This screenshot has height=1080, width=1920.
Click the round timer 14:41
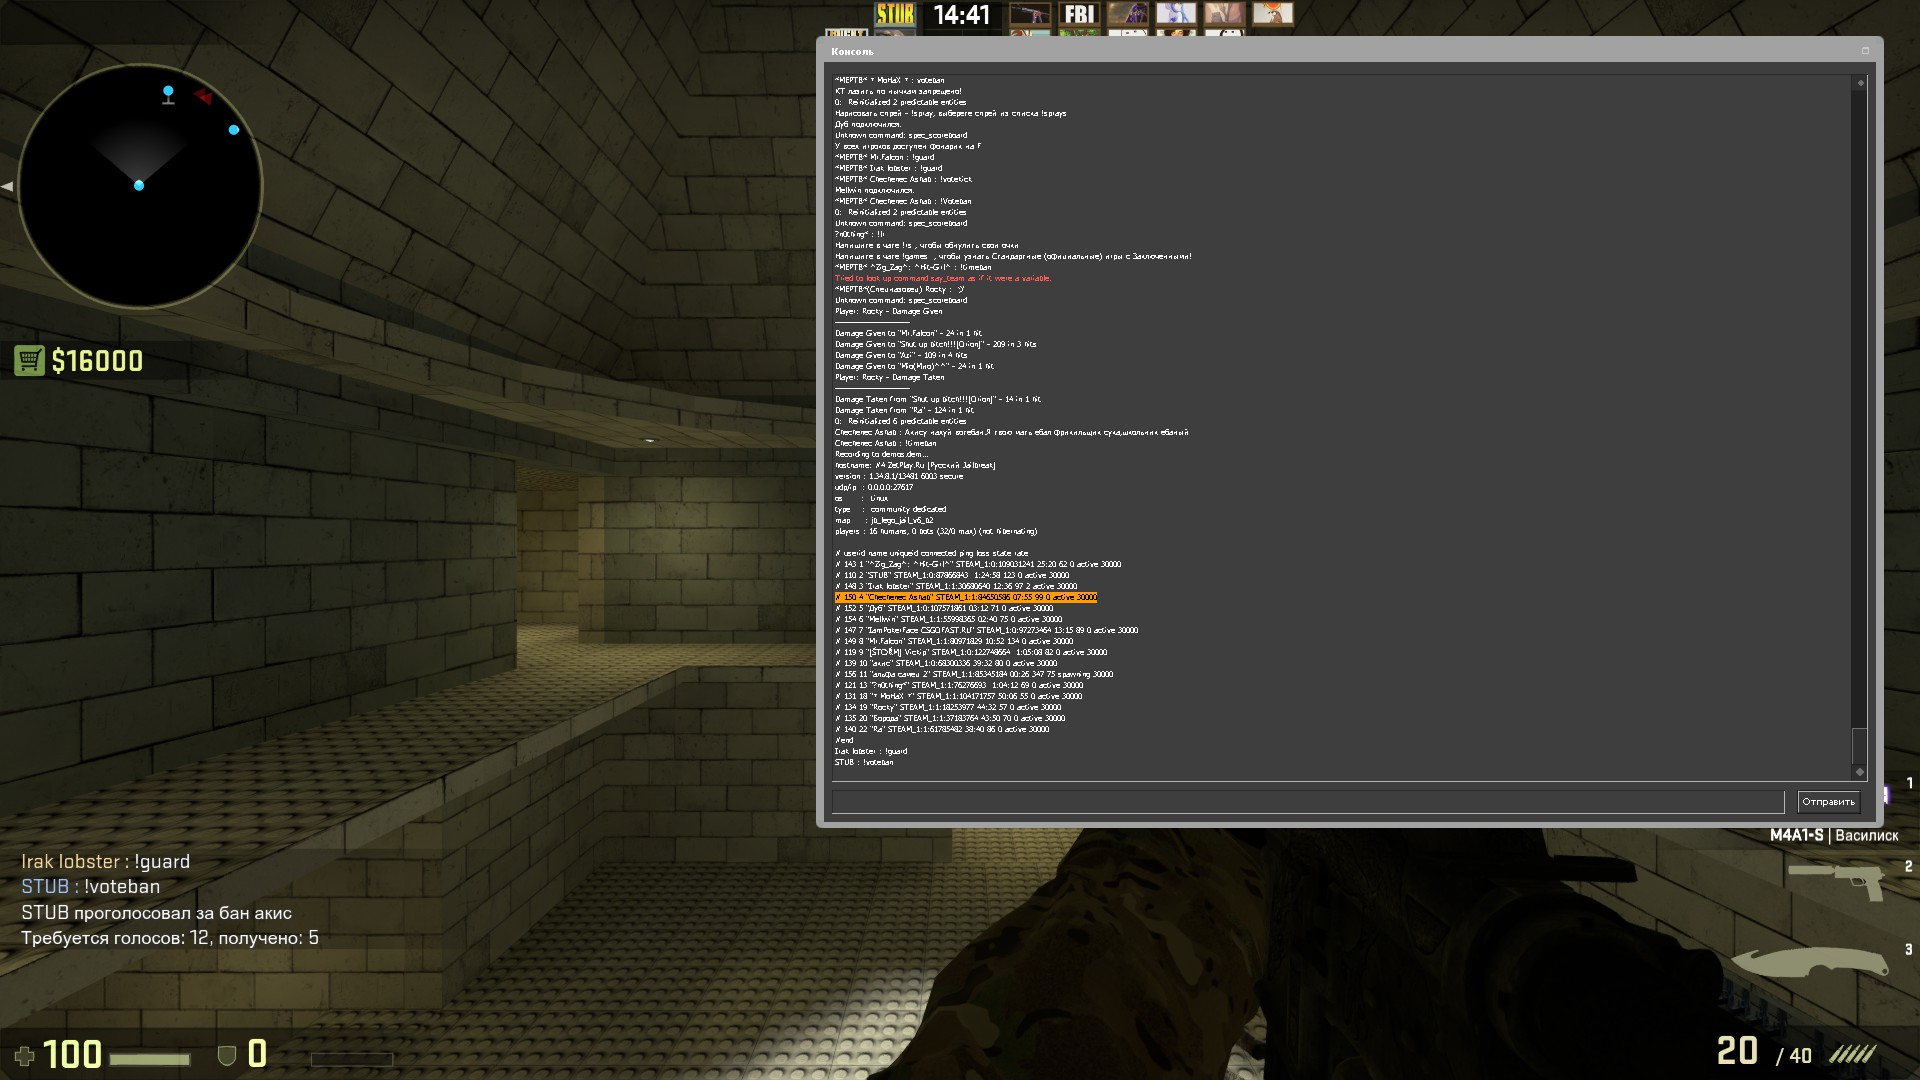click(x=961, y=15)
